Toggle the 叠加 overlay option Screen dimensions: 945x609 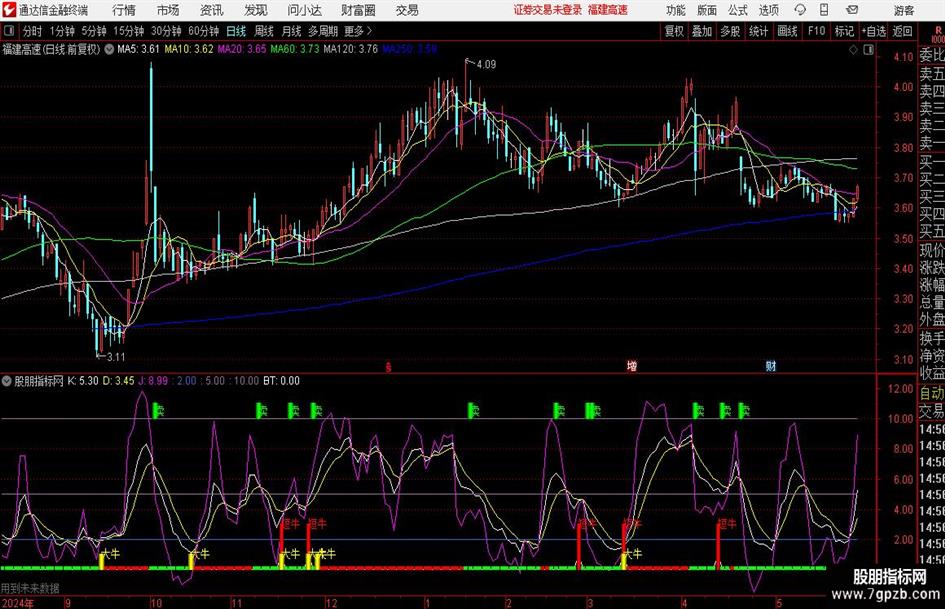[x=702, y=31]
